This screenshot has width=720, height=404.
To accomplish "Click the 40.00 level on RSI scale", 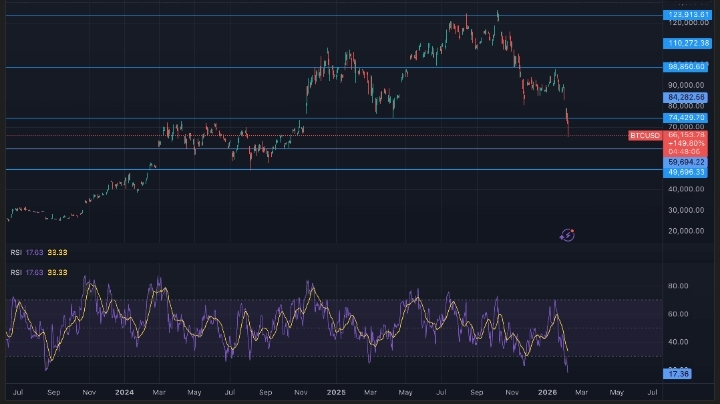I will coord(679,341).
